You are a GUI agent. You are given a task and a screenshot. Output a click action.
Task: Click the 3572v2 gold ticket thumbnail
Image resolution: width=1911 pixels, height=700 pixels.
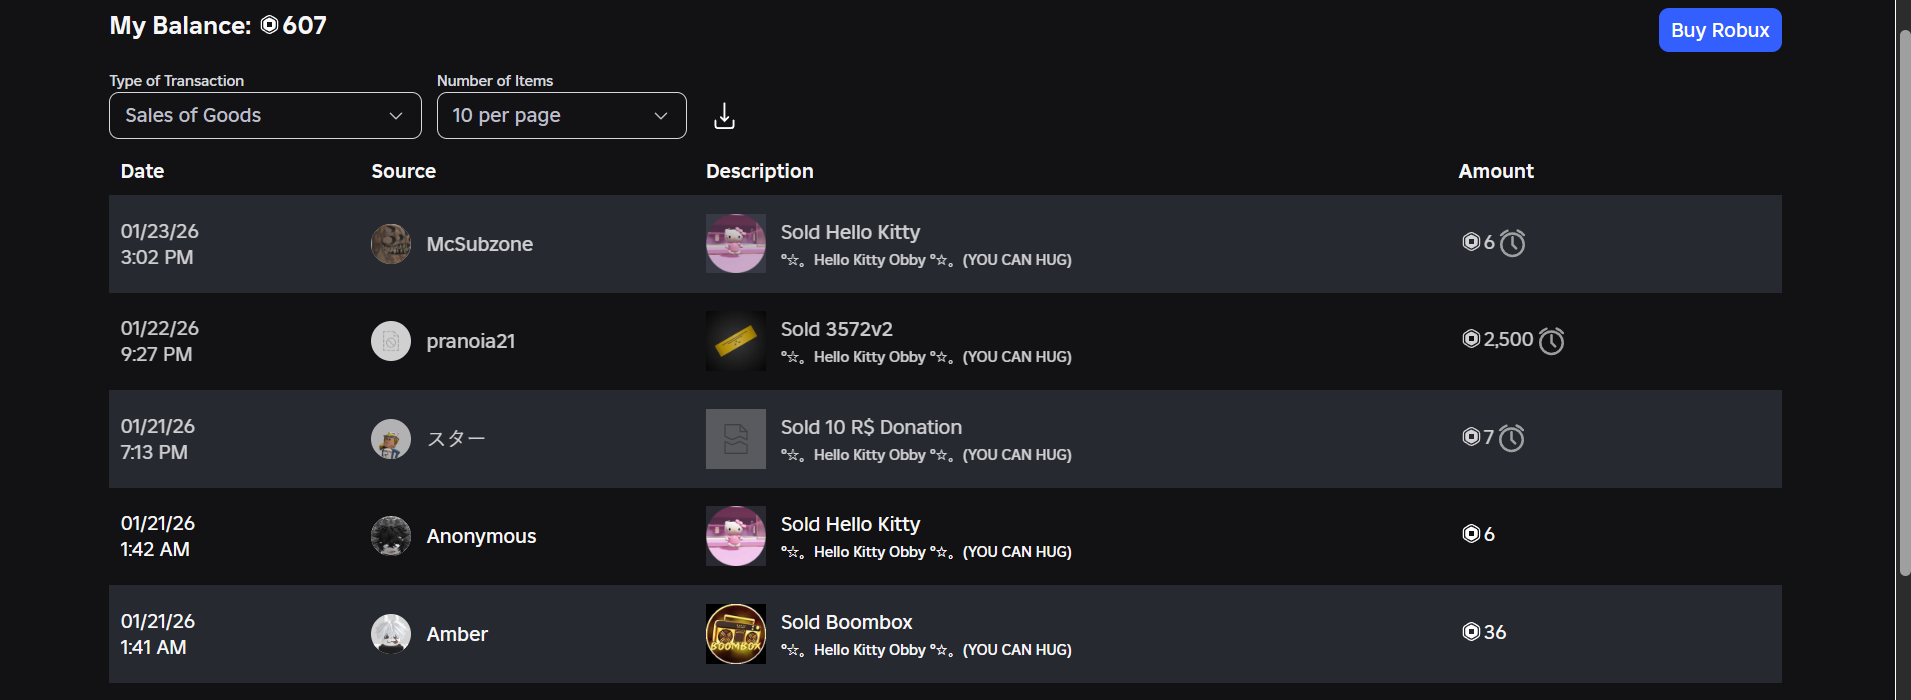(x=736, y=341)
